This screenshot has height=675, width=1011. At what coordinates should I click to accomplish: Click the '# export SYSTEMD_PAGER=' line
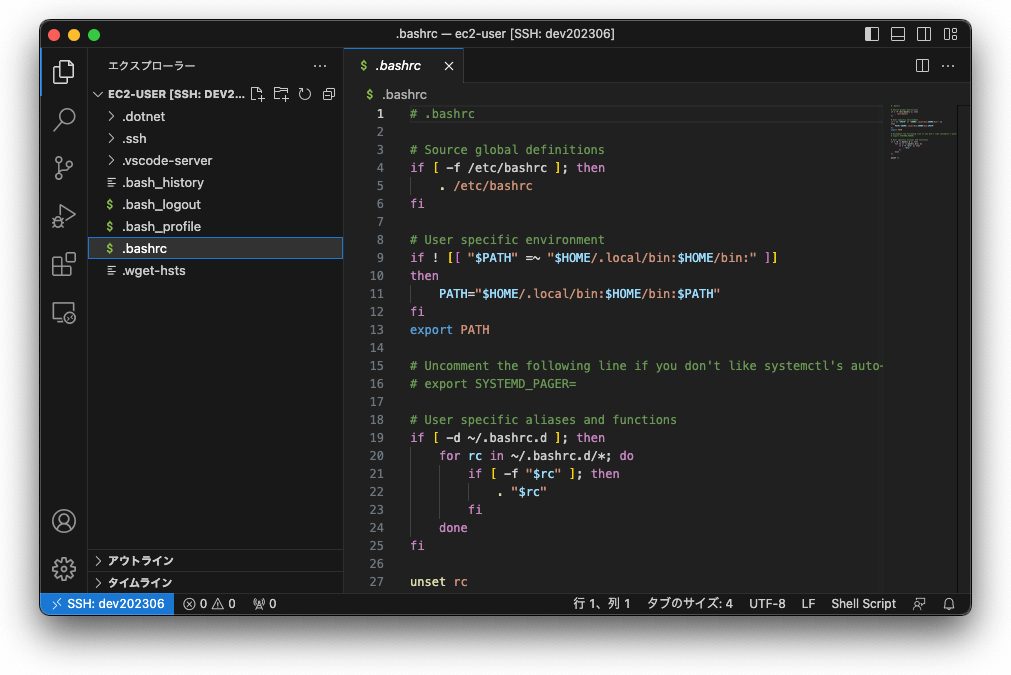(493, 384)
